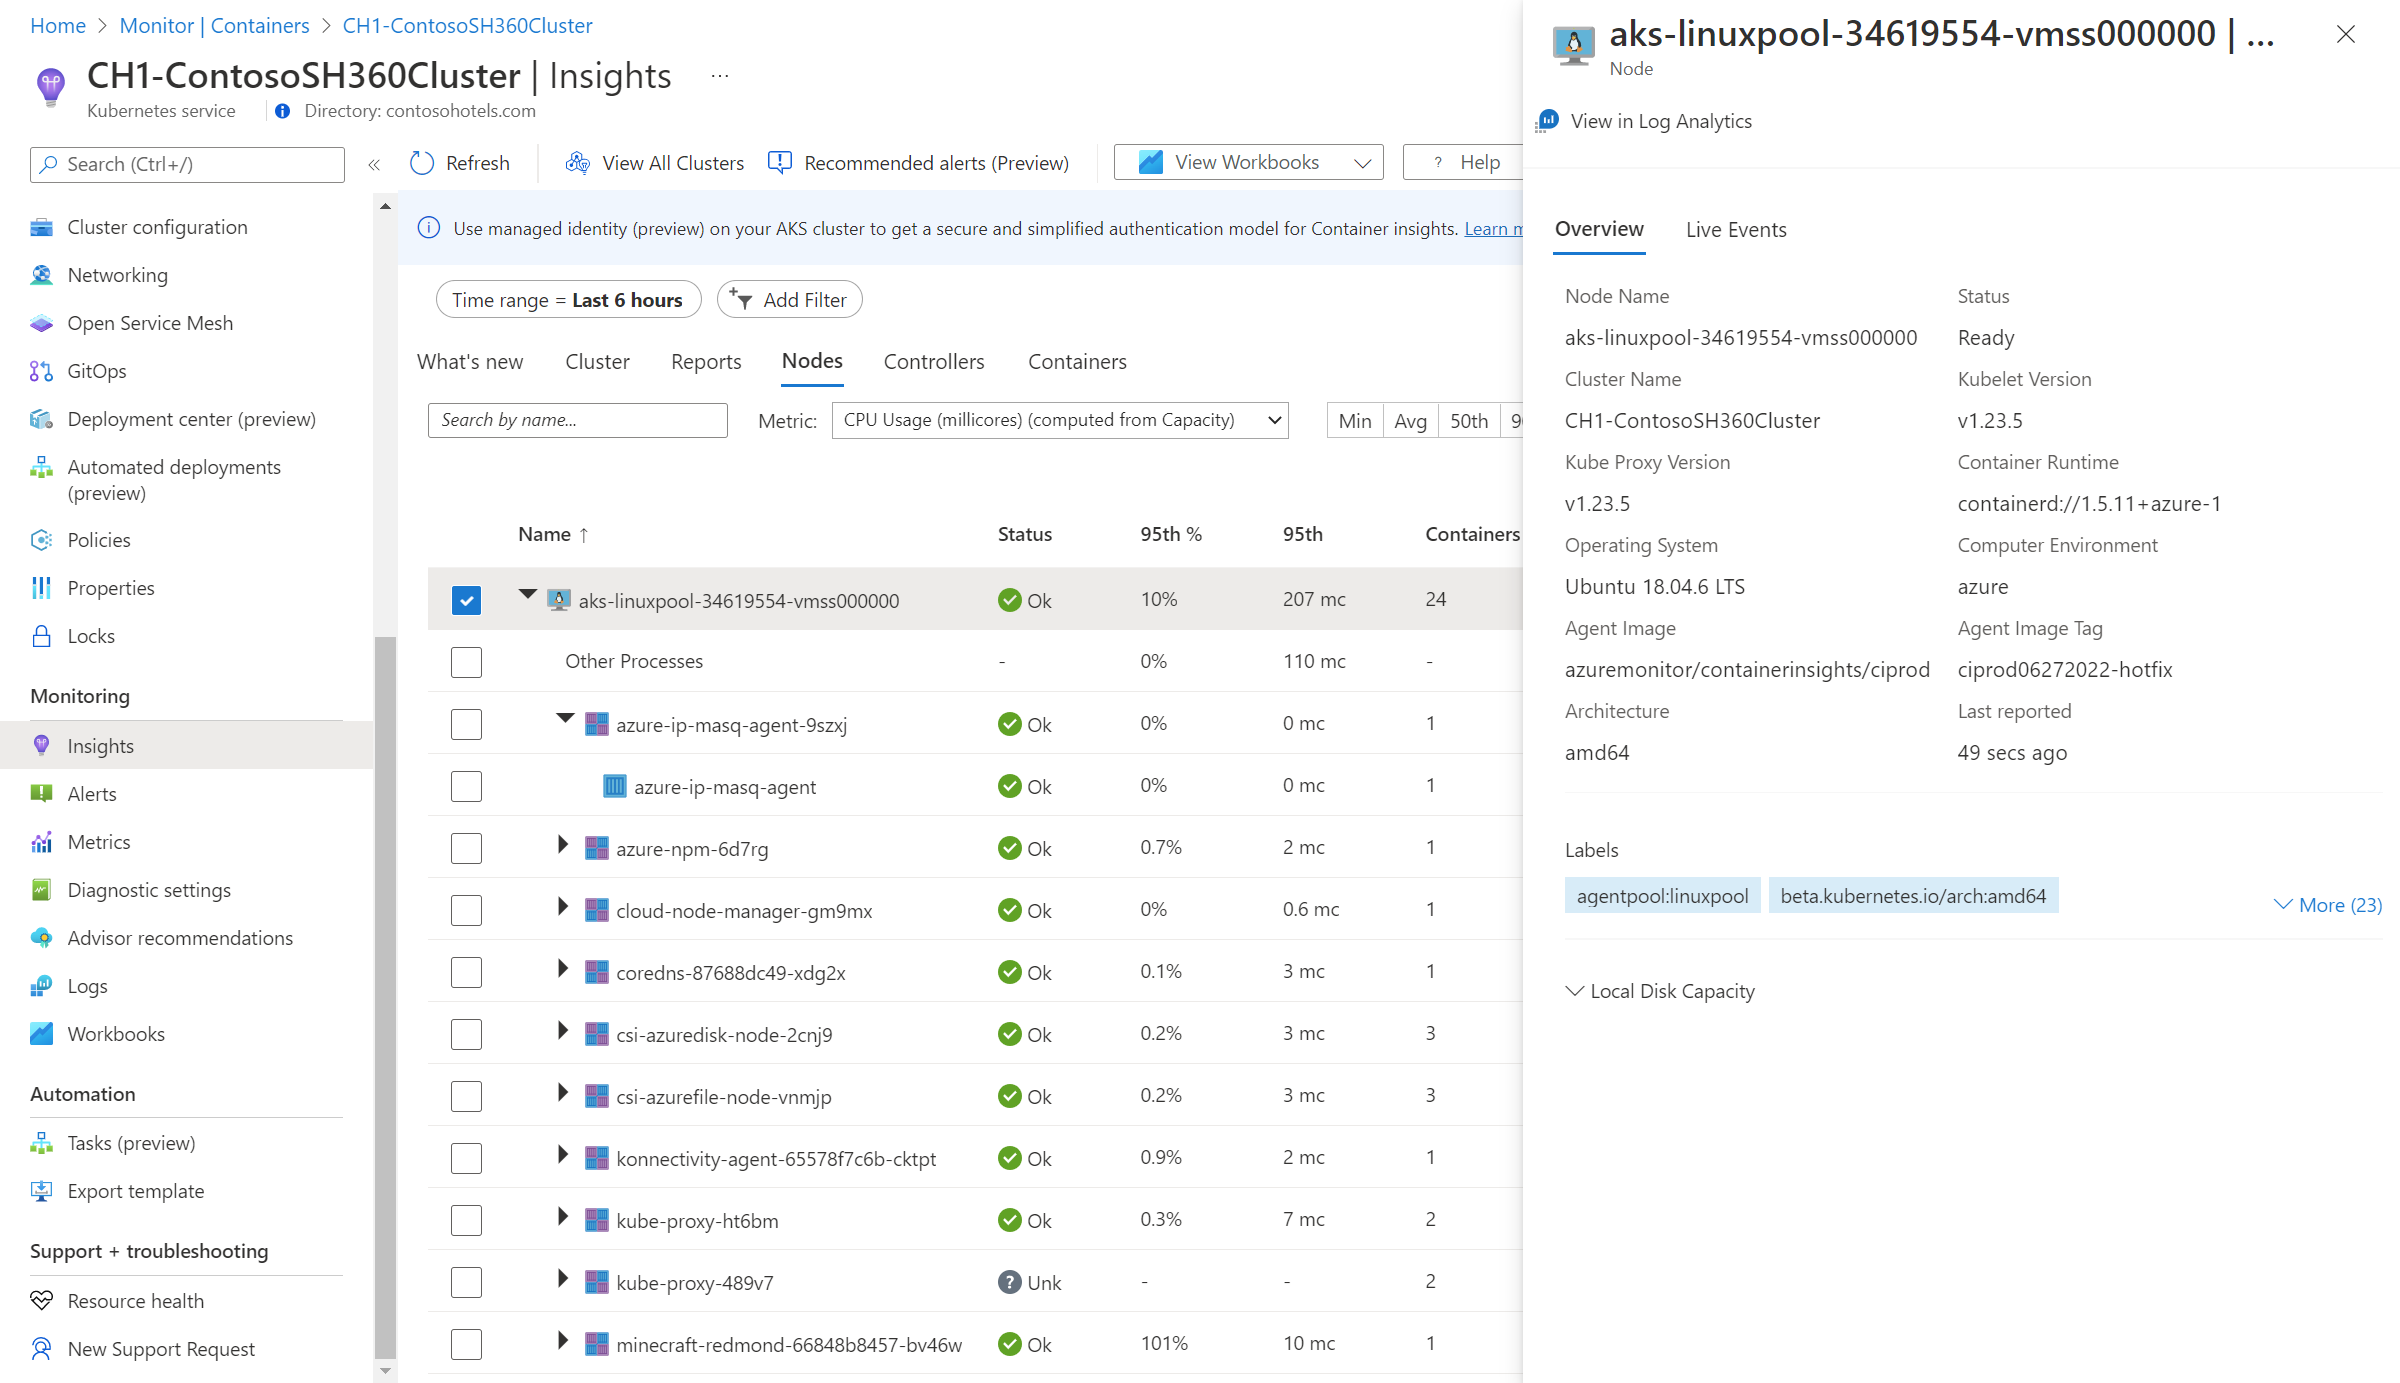Click the Recommended alerts icon

(780, 162)
